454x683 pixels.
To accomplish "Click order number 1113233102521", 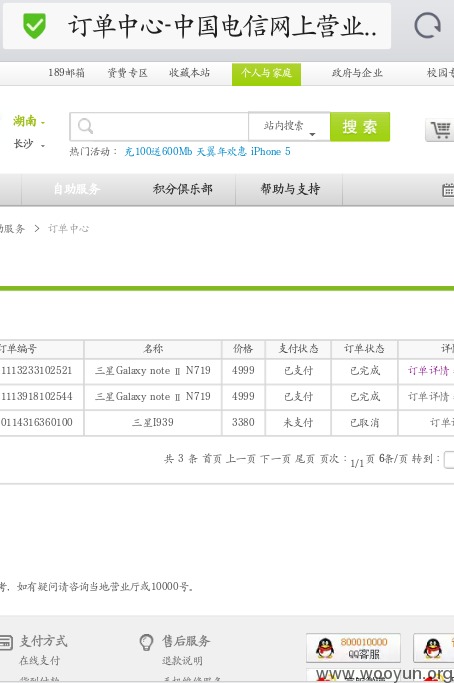I will (37, 371).
